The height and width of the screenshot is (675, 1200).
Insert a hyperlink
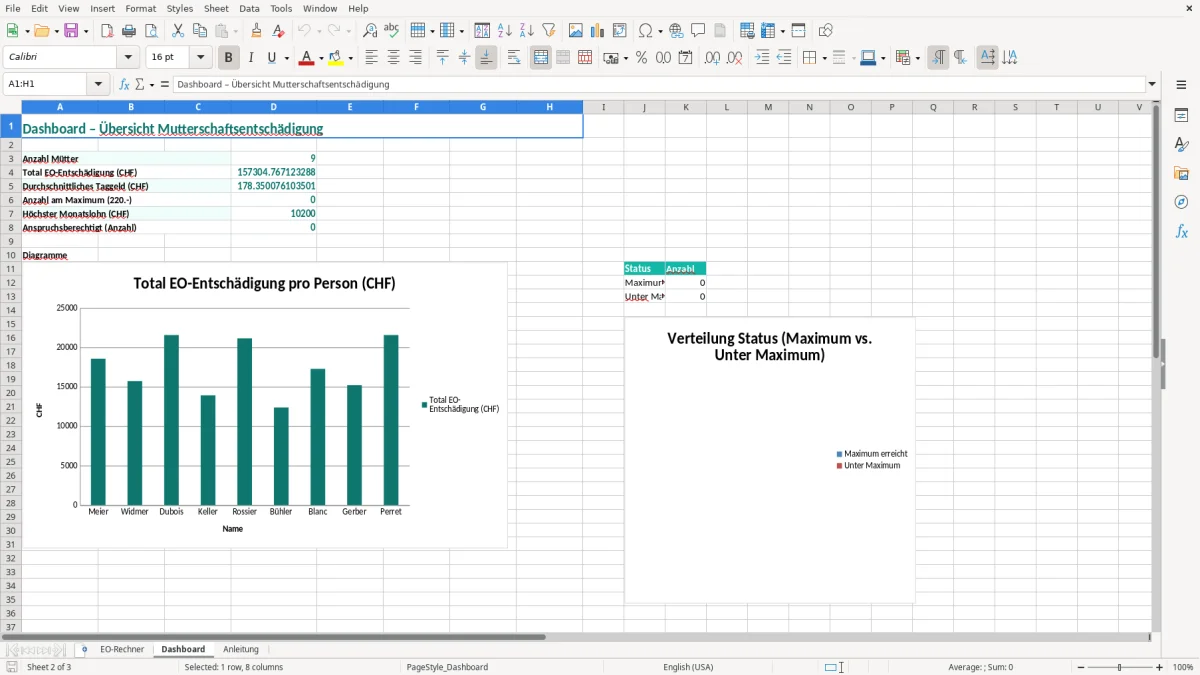[677, 31]
